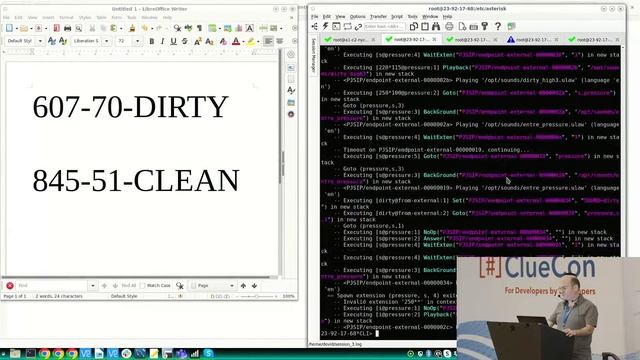The image size is (640, 360).
Task: Open terminal icon in taskbar
Action: [x=30, y=353]
